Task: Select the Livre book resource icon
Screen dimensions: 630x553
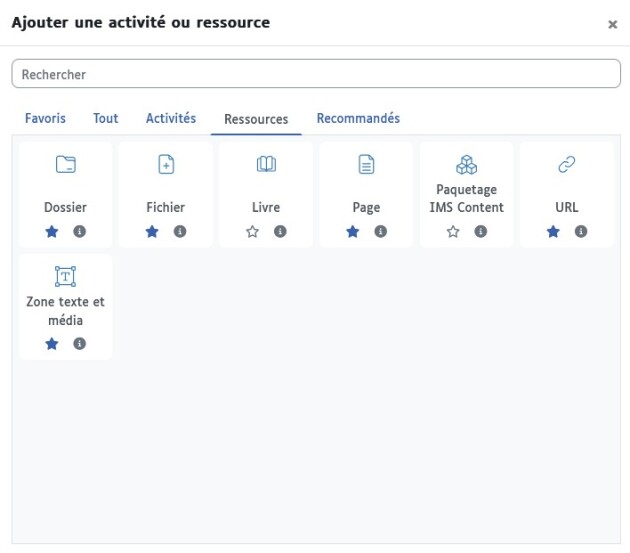Action: [x=266, y=165]
